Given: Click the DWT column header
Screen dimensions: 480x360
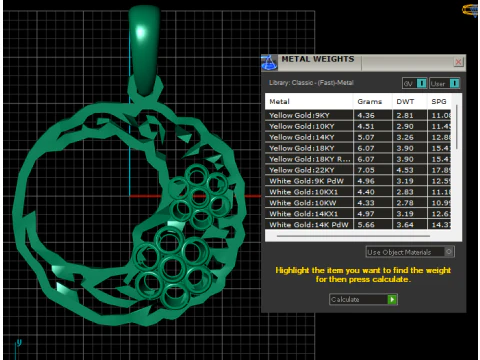Looking at the screenshot, I should [409, 101].
